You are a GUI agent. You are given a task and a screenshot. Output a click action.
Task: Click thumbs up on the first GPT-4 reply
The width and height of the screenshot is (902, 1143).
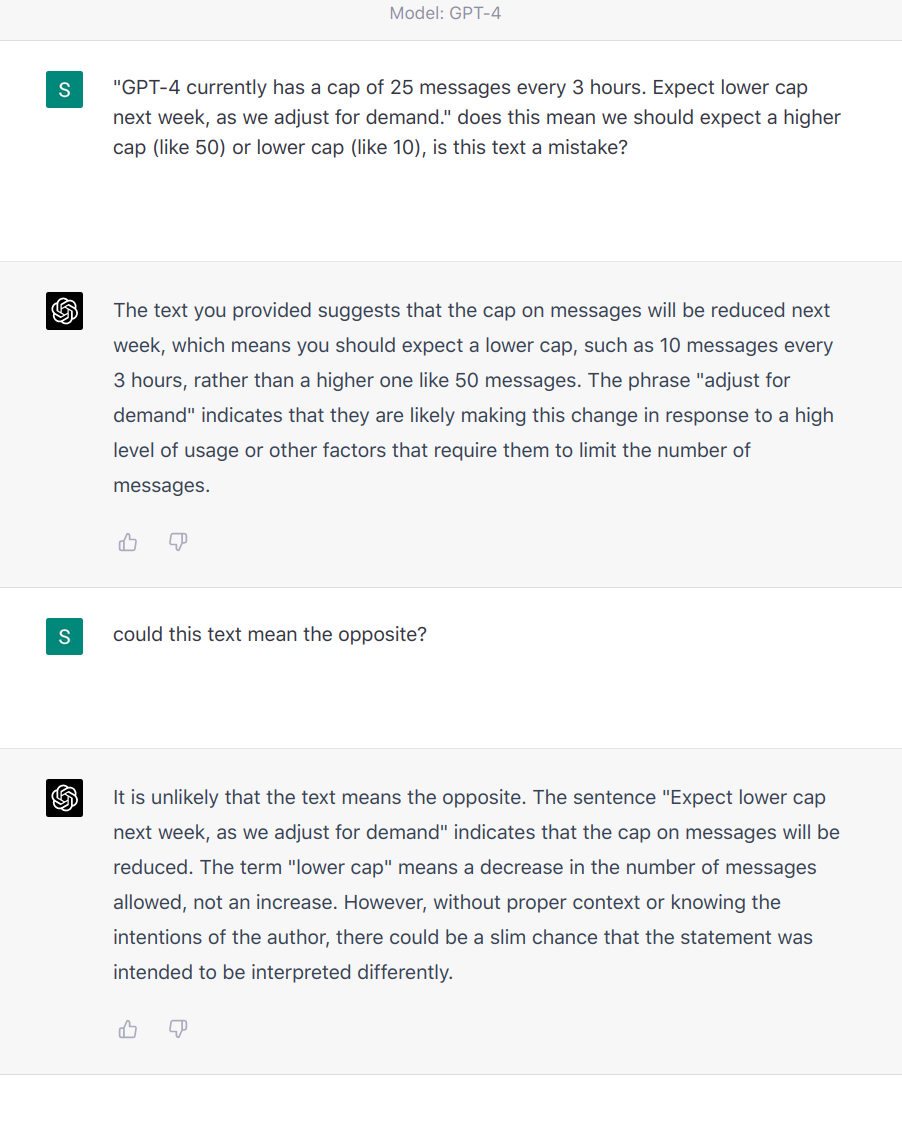coord(128,542)
